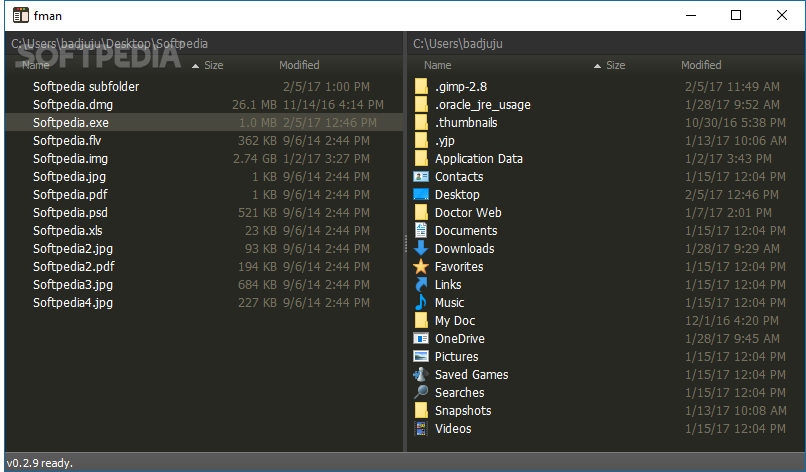Select the Downloads folder name
The width and height of the screenshot is (806, 472).
(464, 248)
